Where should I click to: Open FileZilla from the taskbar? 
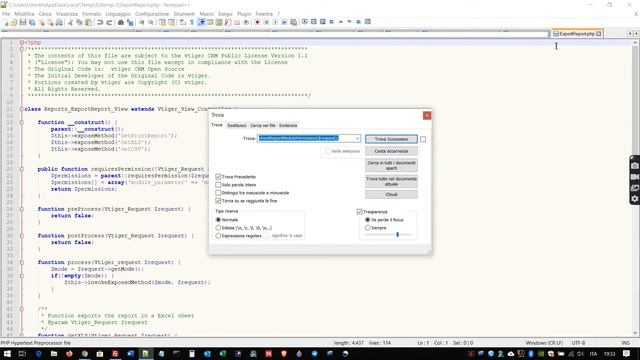(115, 354)
